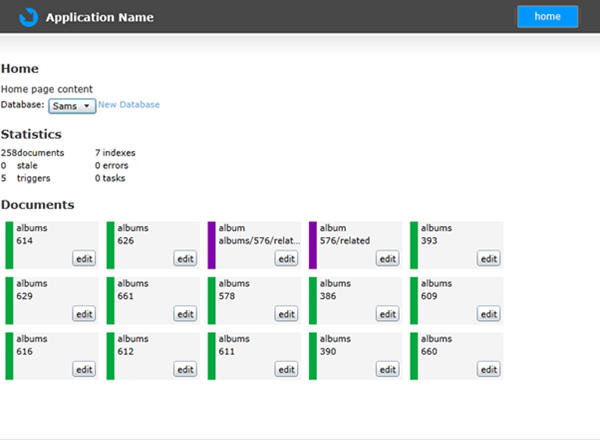The width and height of the screenshot is (600, 440).
Task: Select the green color bar of albums 616
Action: point(9,356)
